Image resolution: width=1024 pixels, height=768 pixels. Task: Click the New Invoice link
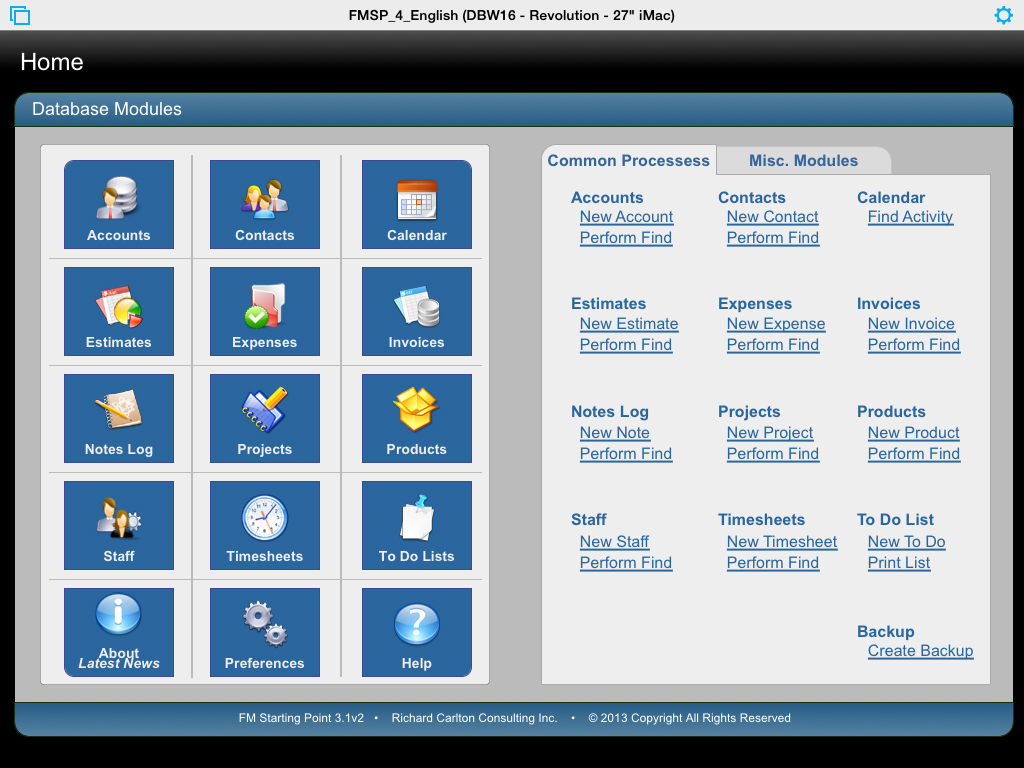(911, 324)
